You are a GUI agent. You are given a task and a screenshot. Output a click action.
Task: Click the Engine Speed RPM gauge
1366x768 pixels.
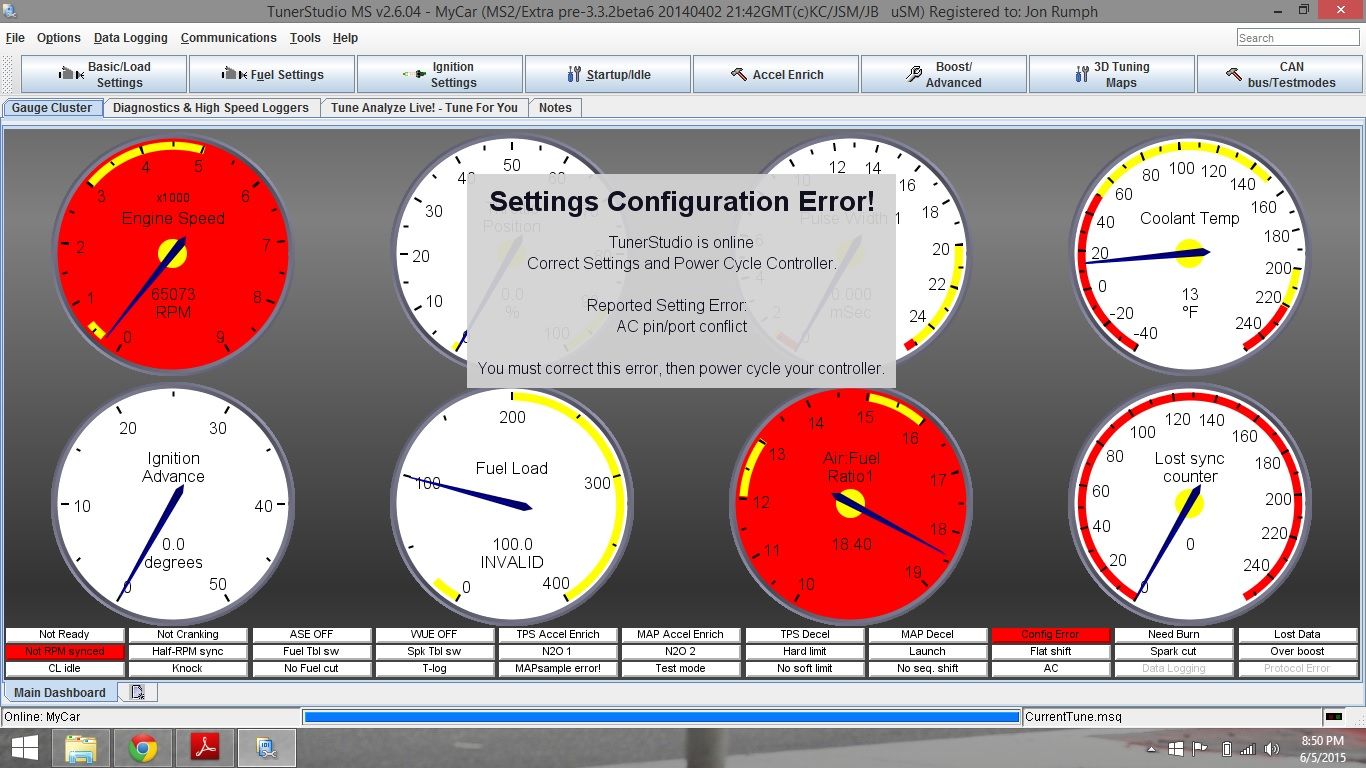(173, 254)
